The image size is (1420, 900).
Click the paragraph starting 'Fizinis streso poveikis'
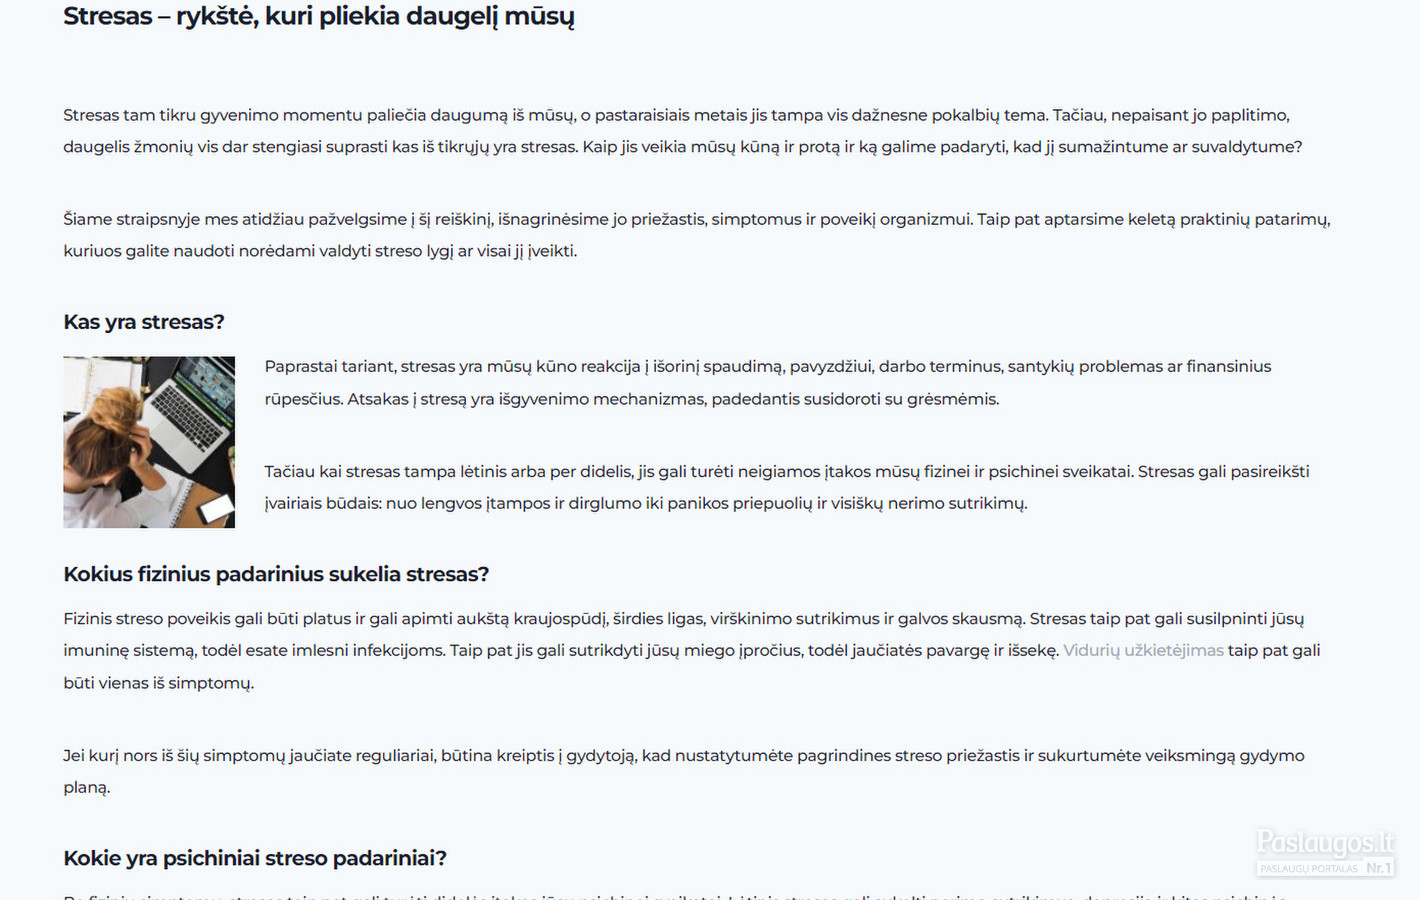pyautogui.click(x=692, y=651)
